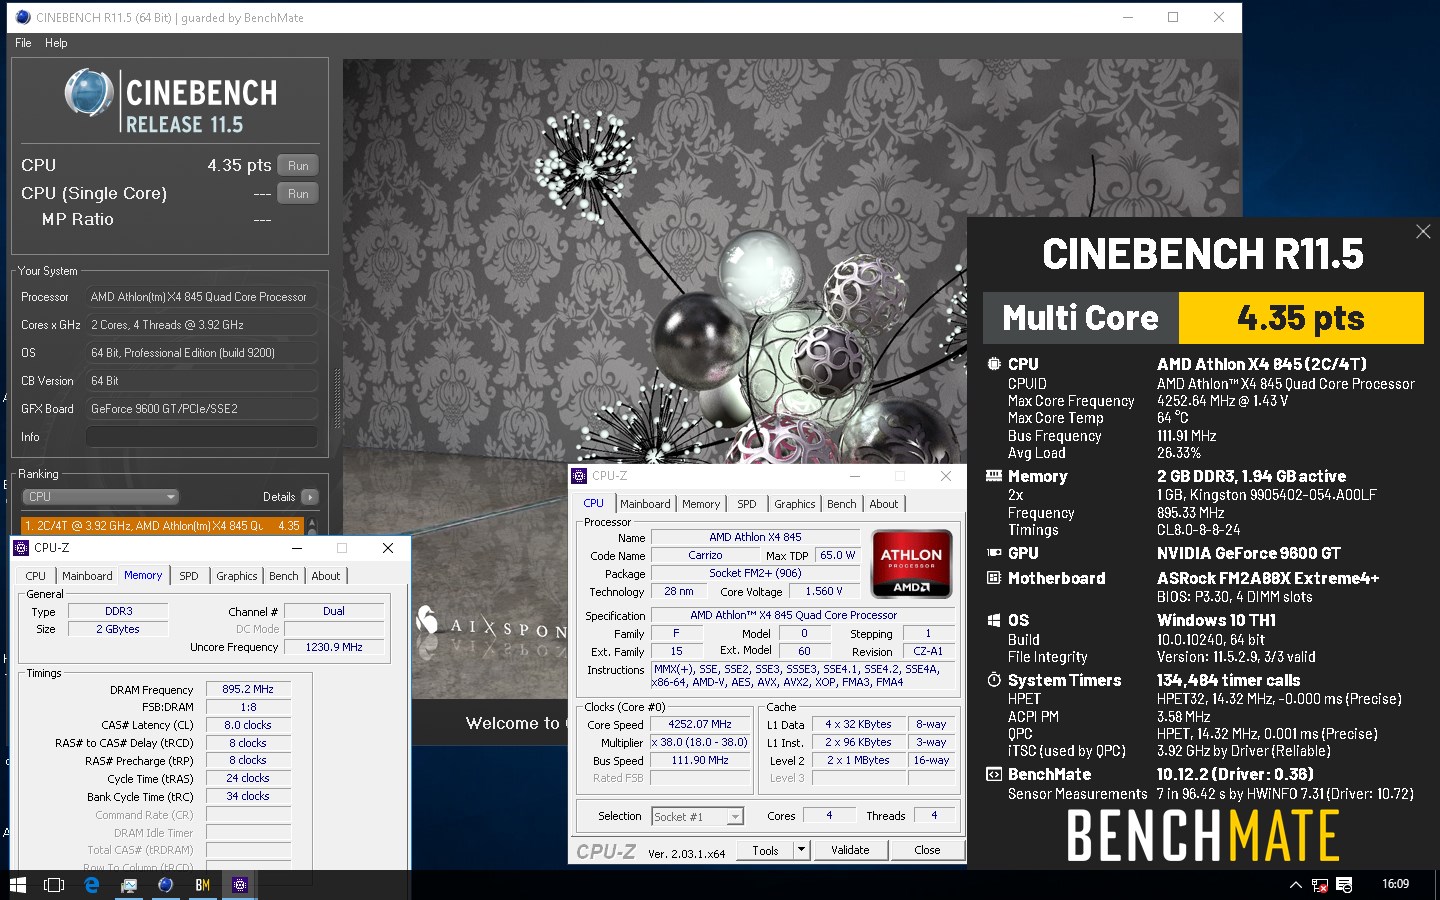The height and width of the screenshot is (900, 1440).
Task: Open the File menu in Cinebench
Action: click(x=23, y=43)
